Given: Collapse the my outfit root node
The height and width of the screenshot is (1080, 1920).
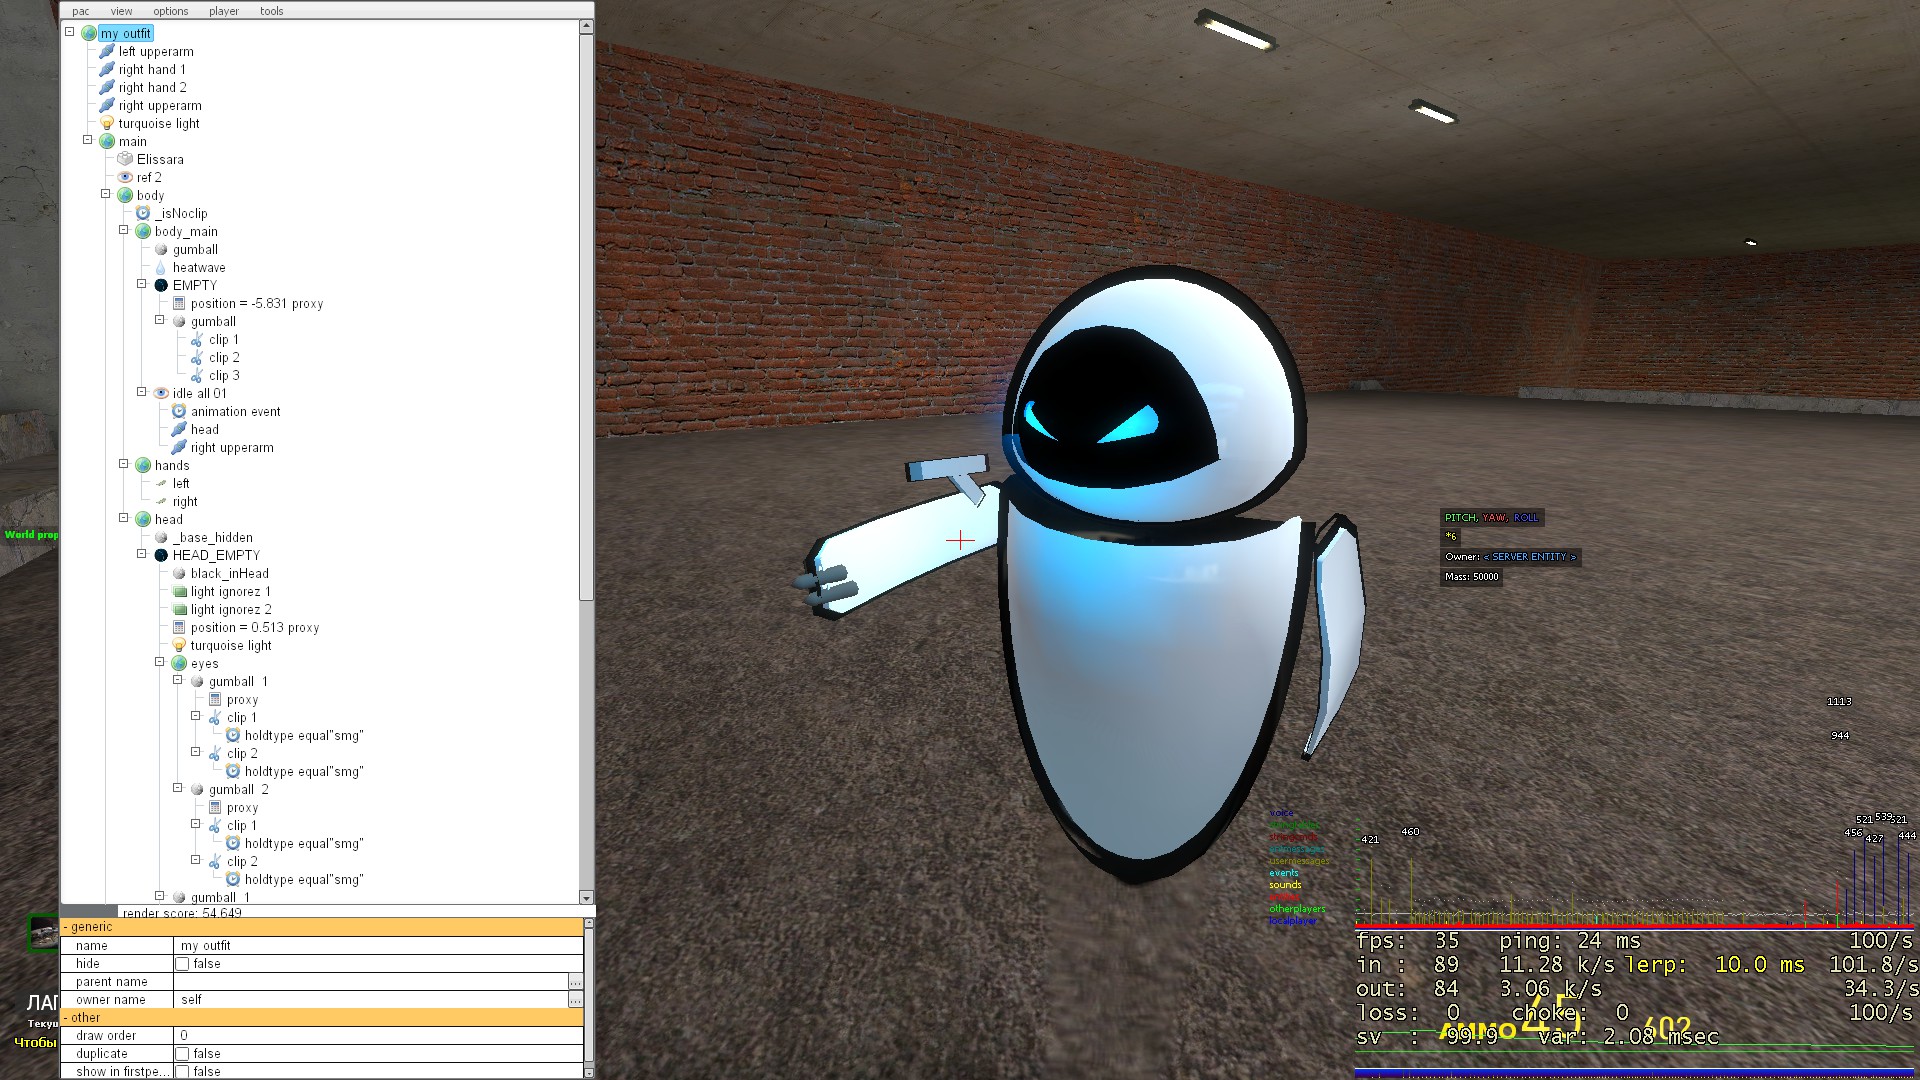Looking at the screenshot, I should tap(70, 32).
